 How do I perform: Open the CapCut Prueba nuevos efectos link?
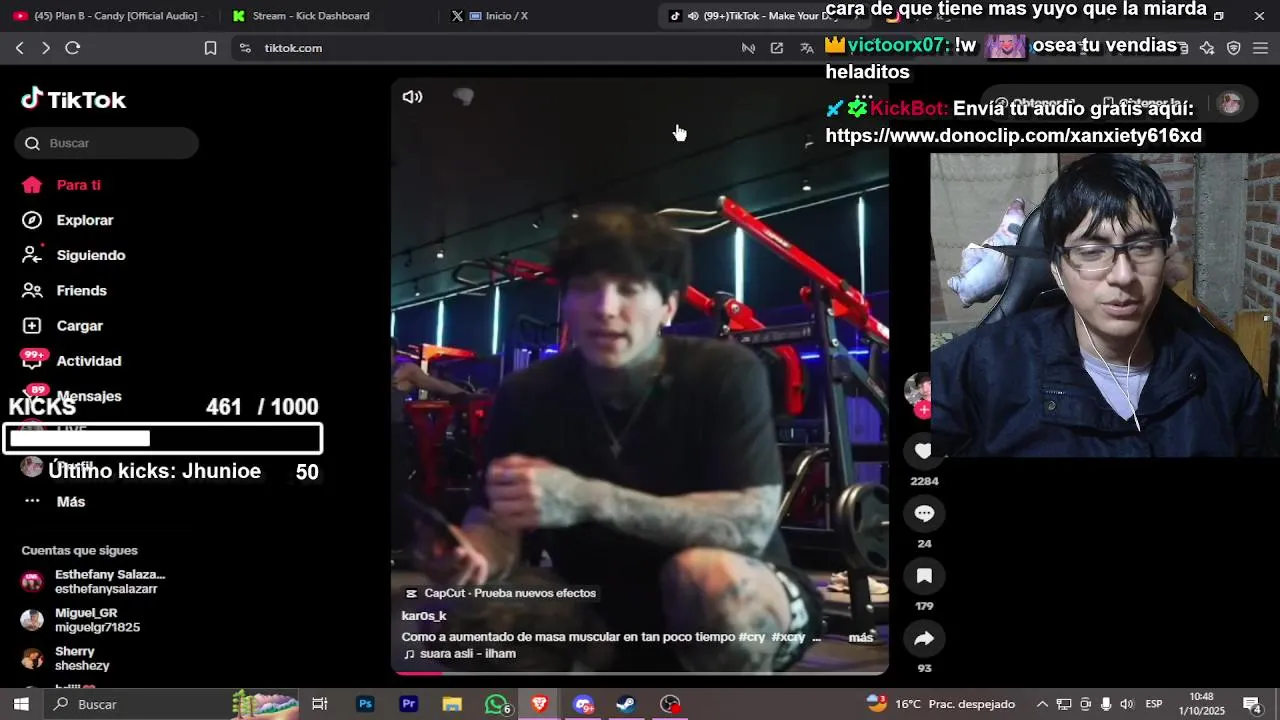click(x=501, y=593)
